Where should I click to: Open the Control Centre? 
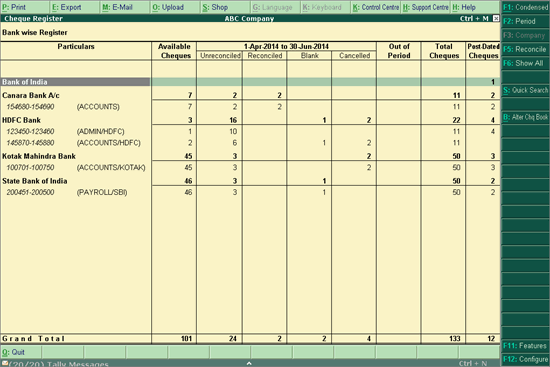376,7
